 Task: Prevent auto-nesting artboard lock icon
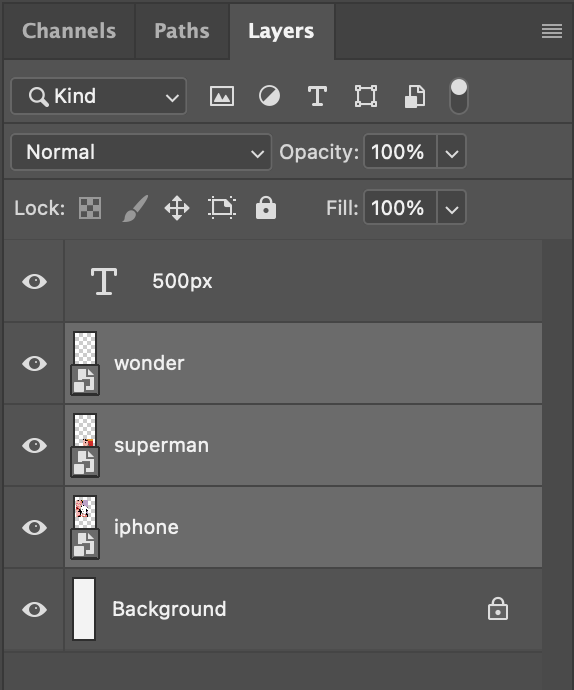pyautogui.click(x=222, y=208)
